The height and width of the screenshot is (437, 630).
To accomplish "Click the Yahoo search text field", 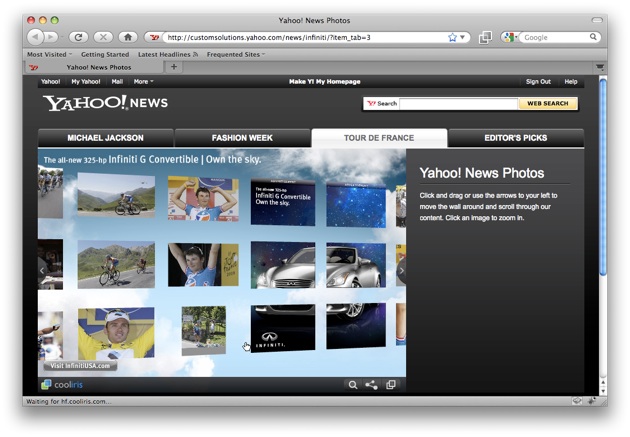I will pyautogui.click(x=458, y=104).
